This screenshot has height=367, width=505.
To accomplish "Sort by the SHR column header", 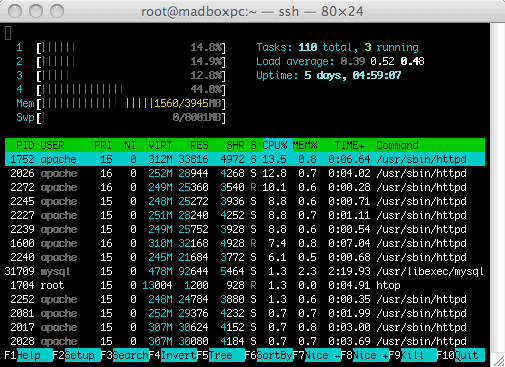I will click(x=235, y=145).
